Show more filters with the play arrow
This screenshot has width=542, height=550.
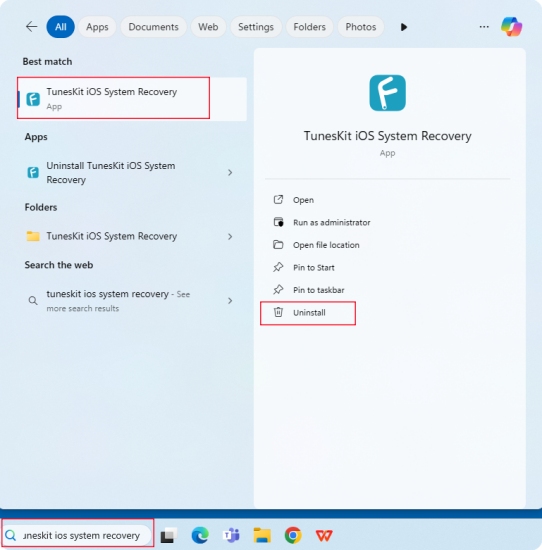coord(404,27)
